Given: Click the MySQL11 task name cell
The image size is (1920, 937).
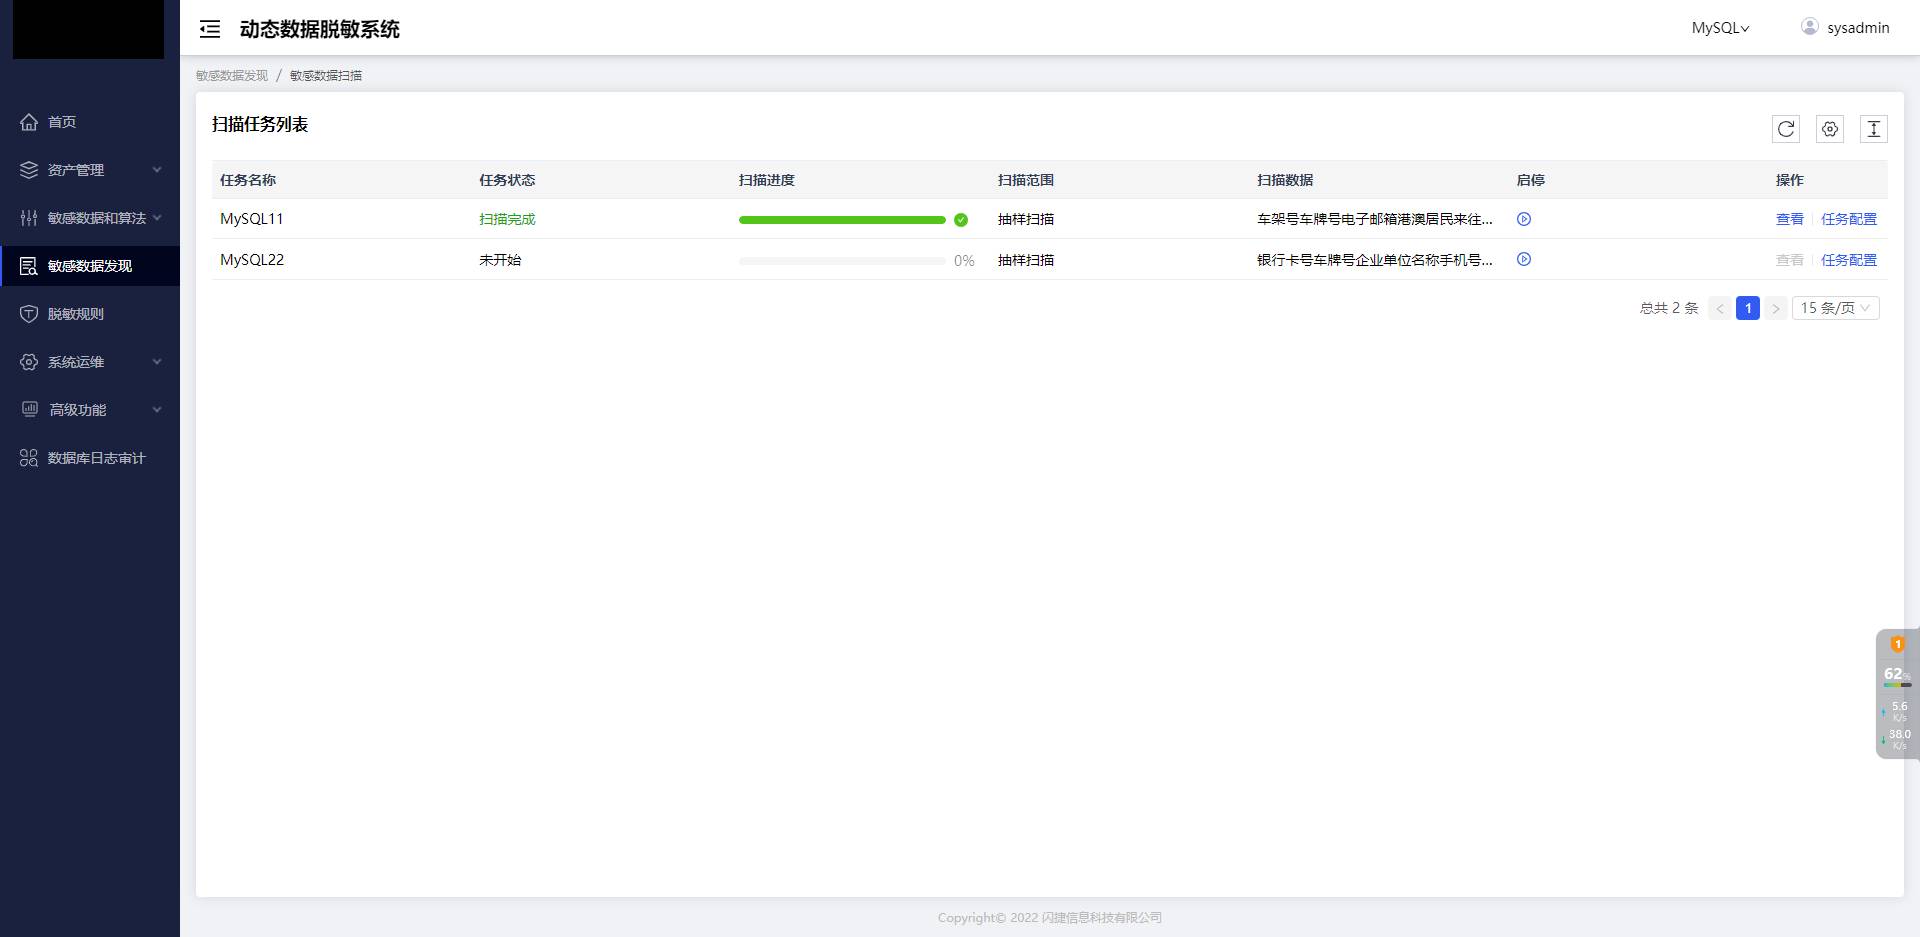Looking at the screenshot, I should pos(252,219).
